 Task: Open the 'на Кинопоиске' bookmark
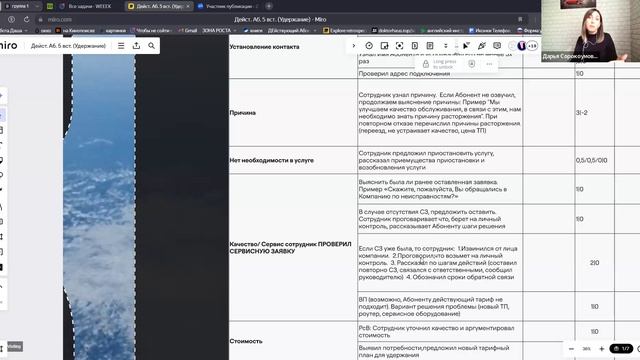point(75,30)
